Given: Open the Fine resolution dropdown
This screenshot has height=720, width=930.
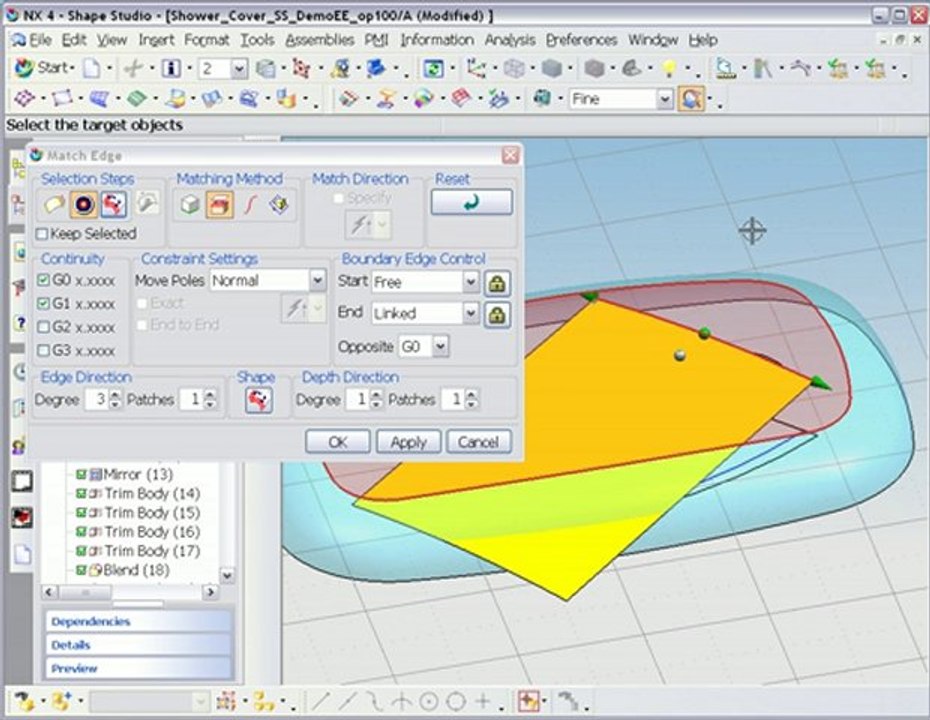Looking at the screenshot, I should pos(665,99).
